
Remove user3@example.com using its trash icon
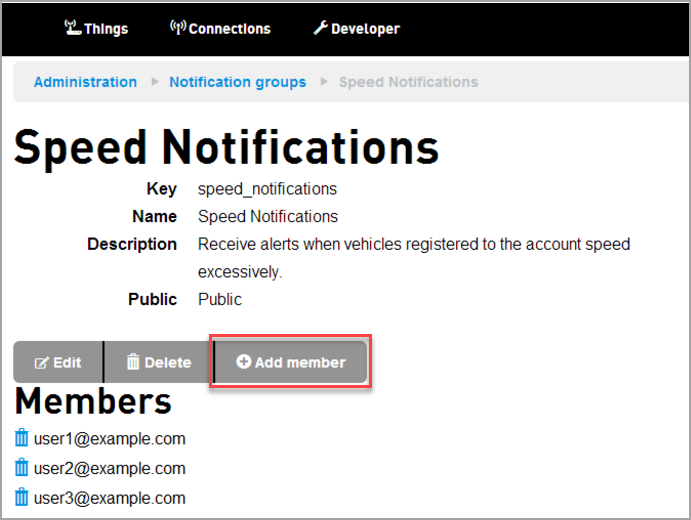coord(22,498)
